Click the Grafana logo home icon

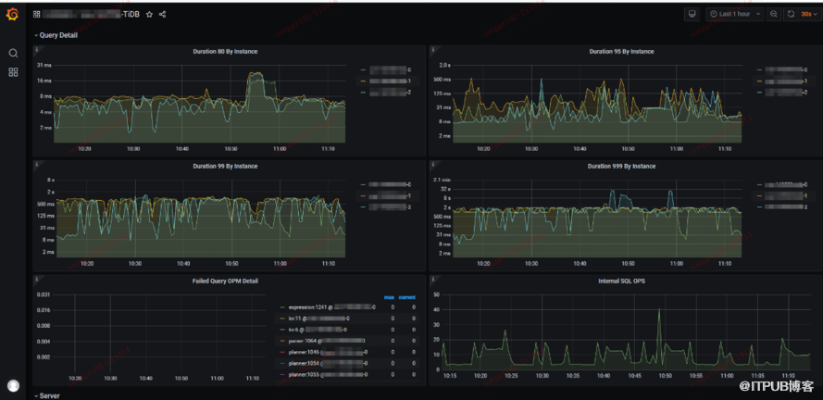click(x=13, y=15)
